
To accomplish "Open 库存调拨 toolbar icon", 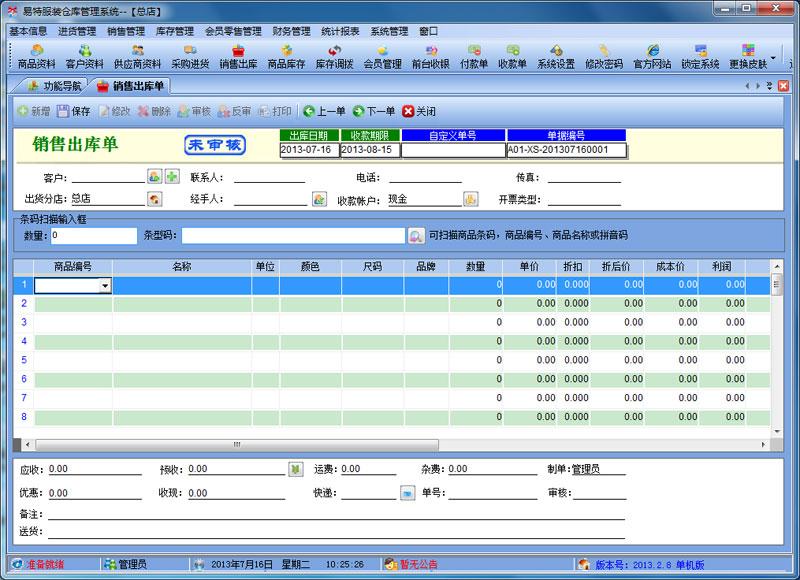I will pyautogui.click(x=334, y=57).
